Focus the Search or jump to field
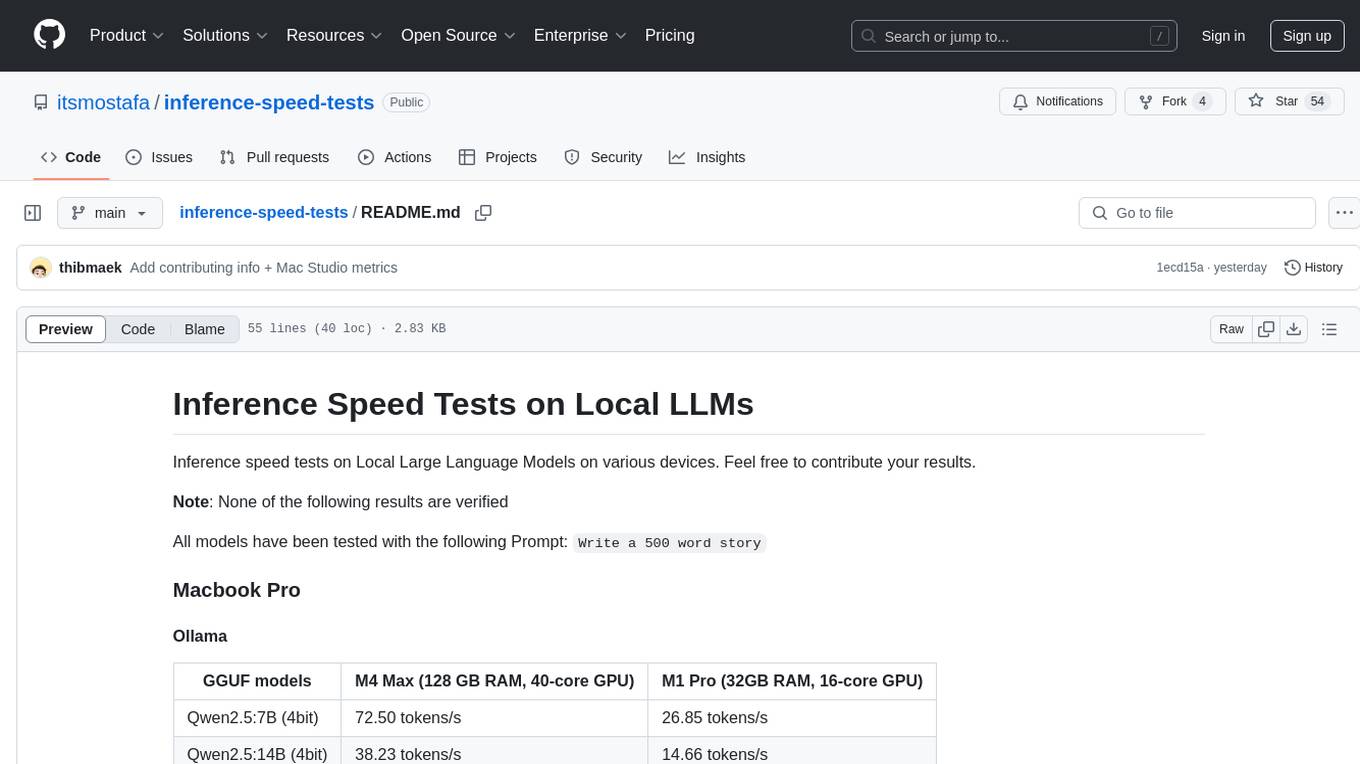This screenshot has height=764, width=1360. (1014, 36)
